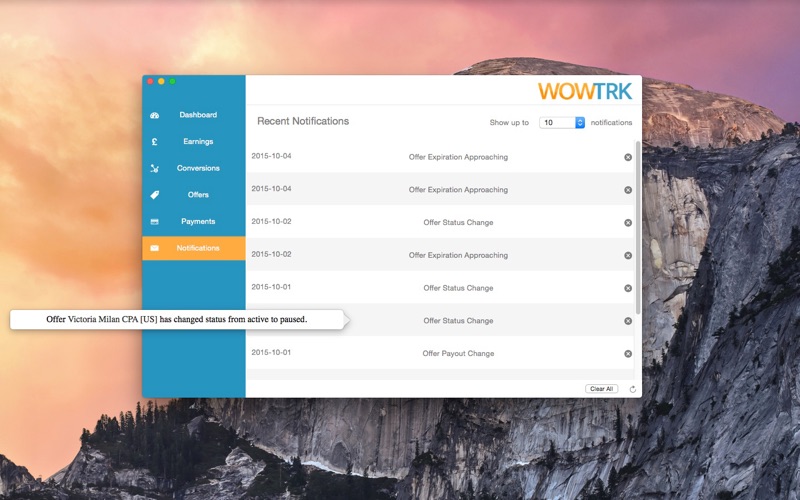
Task: Click the status change tooltip message
Action: click(176, 320)
